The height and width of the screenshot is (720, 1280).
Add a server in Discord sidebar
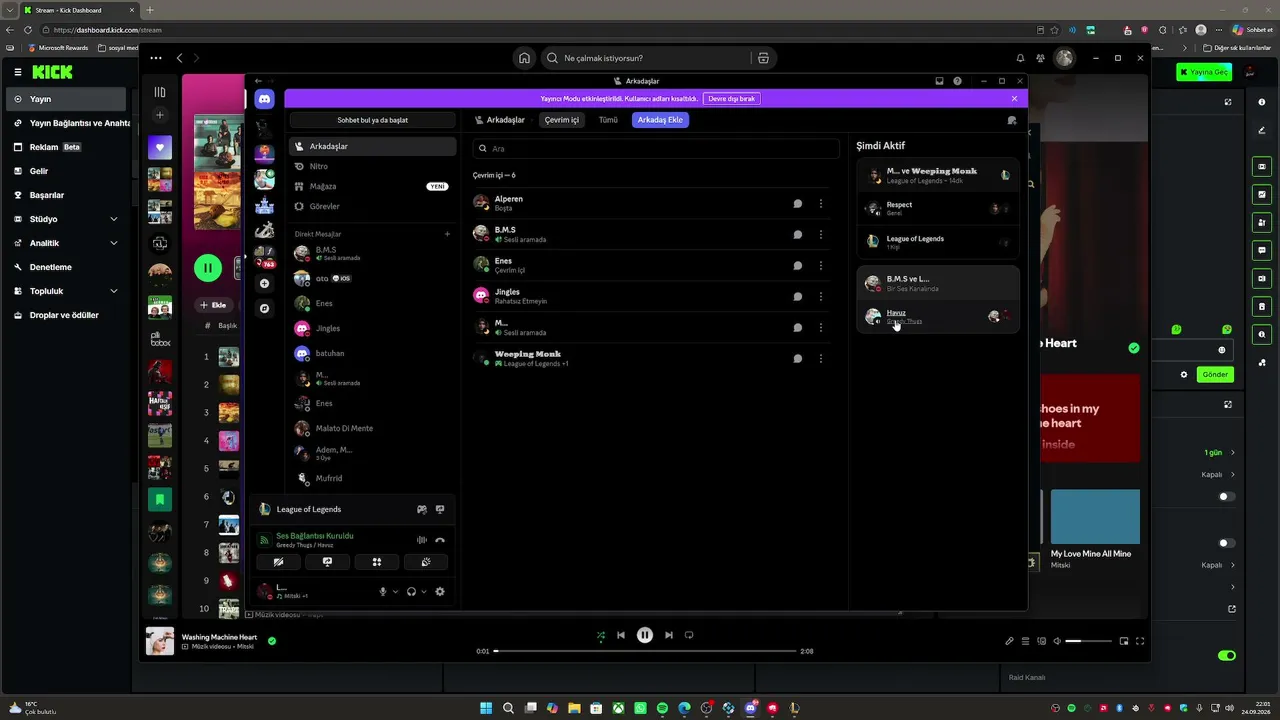tap(264, 283)
